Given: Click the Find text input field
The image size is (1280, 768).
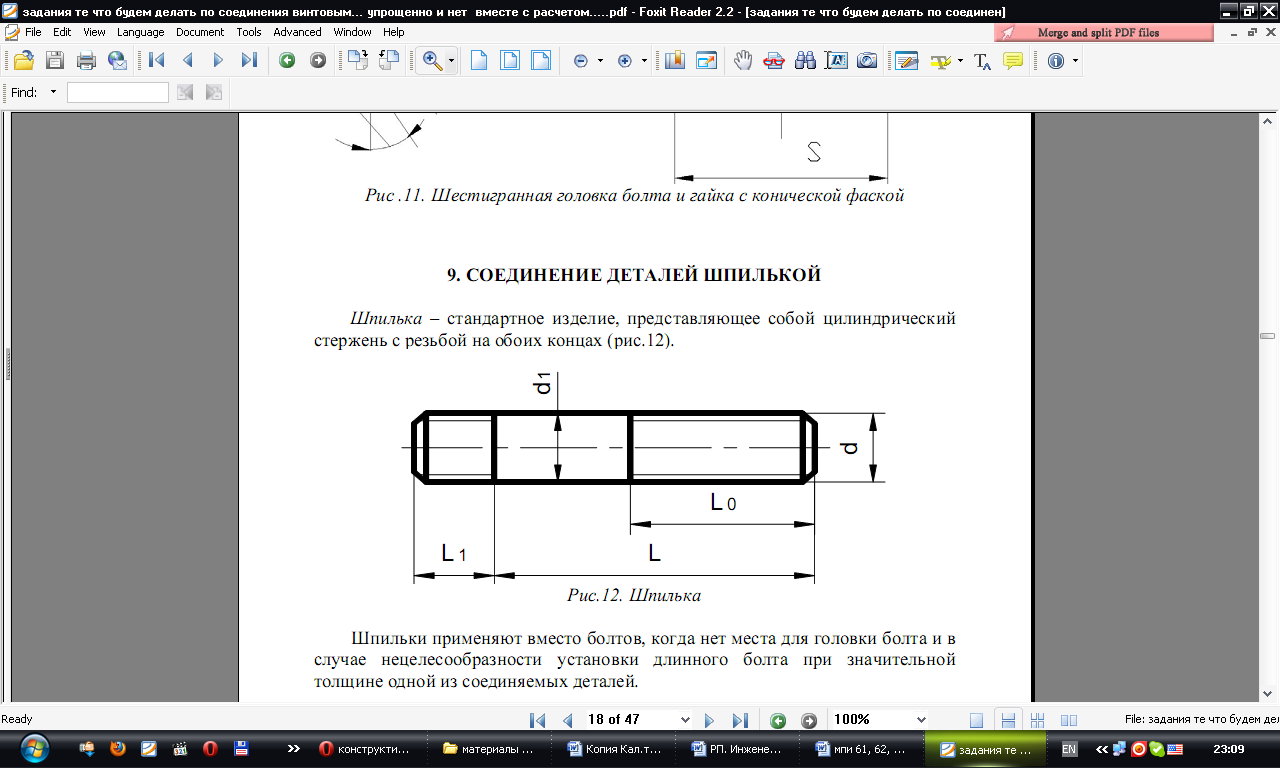Looking at the screenshot, I should coord(118,92).
